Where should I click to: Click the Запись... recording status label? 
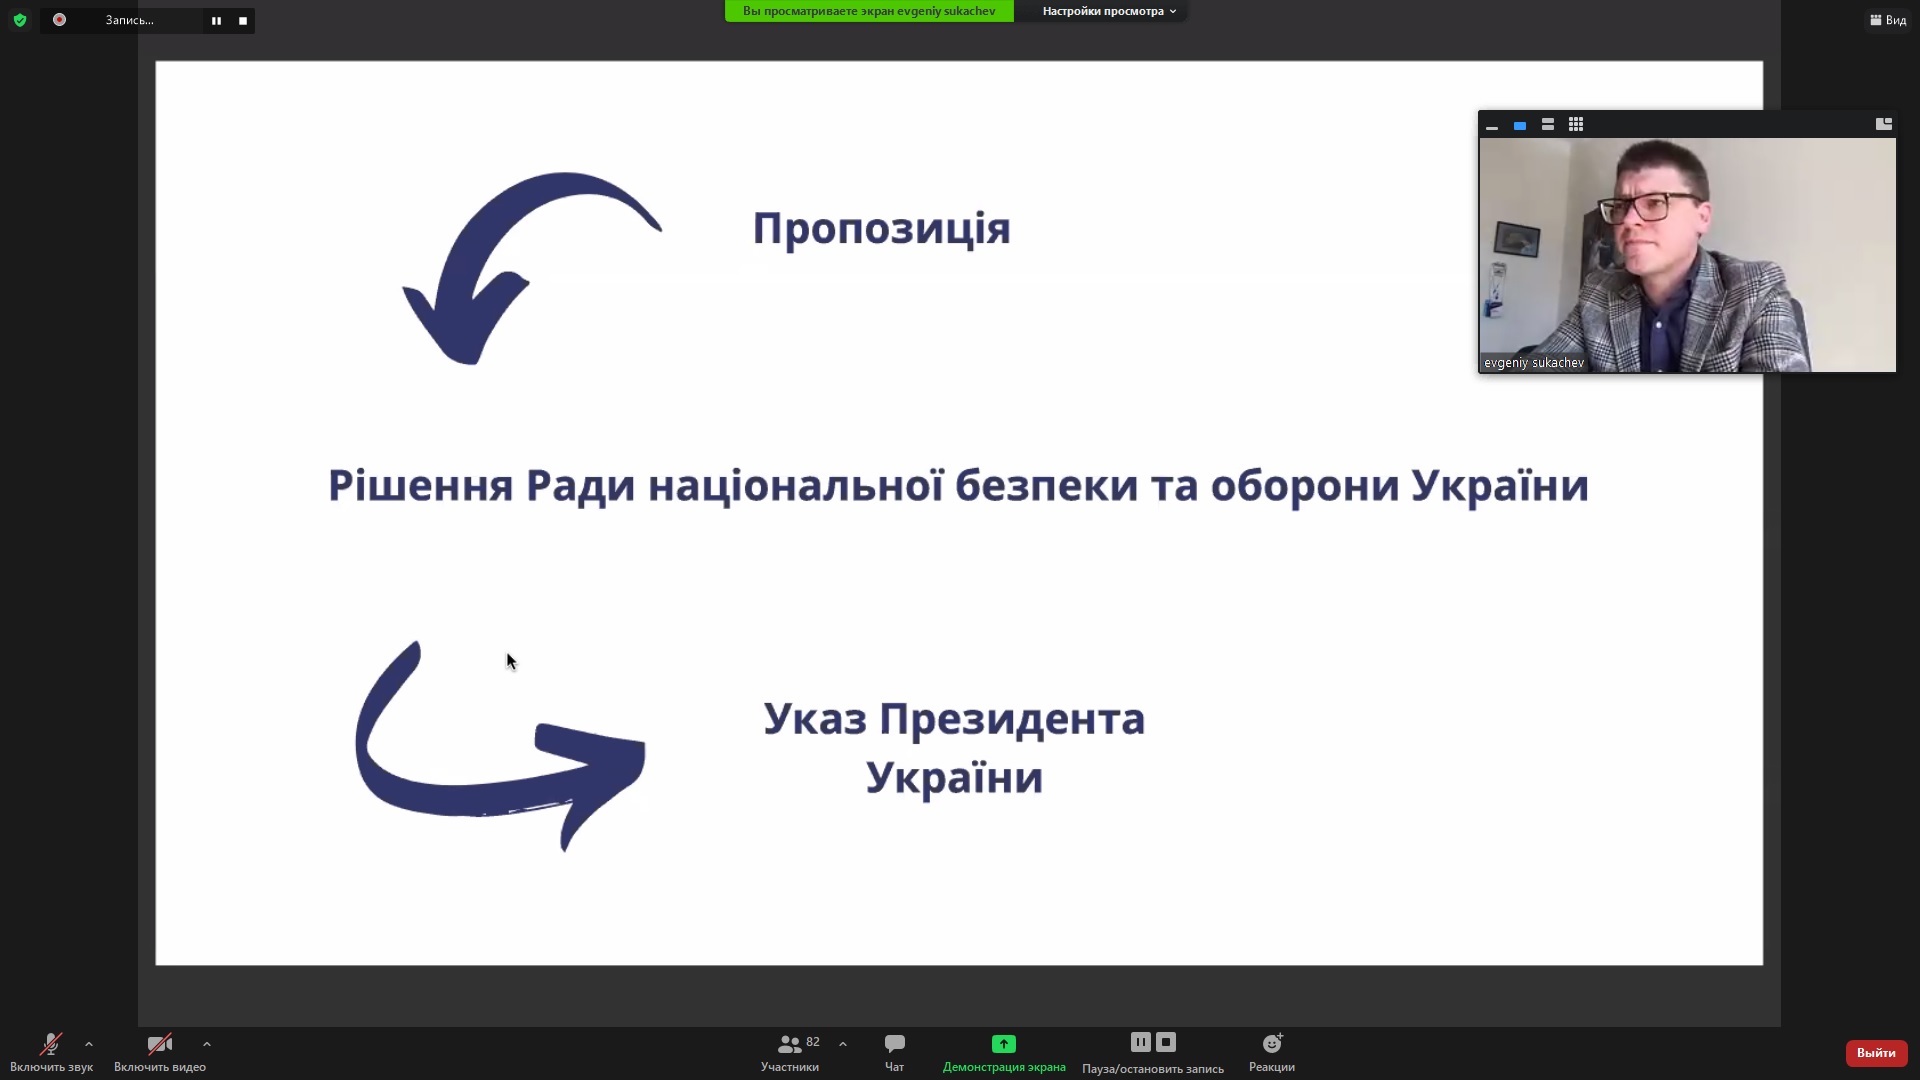(x=129, y=20)
